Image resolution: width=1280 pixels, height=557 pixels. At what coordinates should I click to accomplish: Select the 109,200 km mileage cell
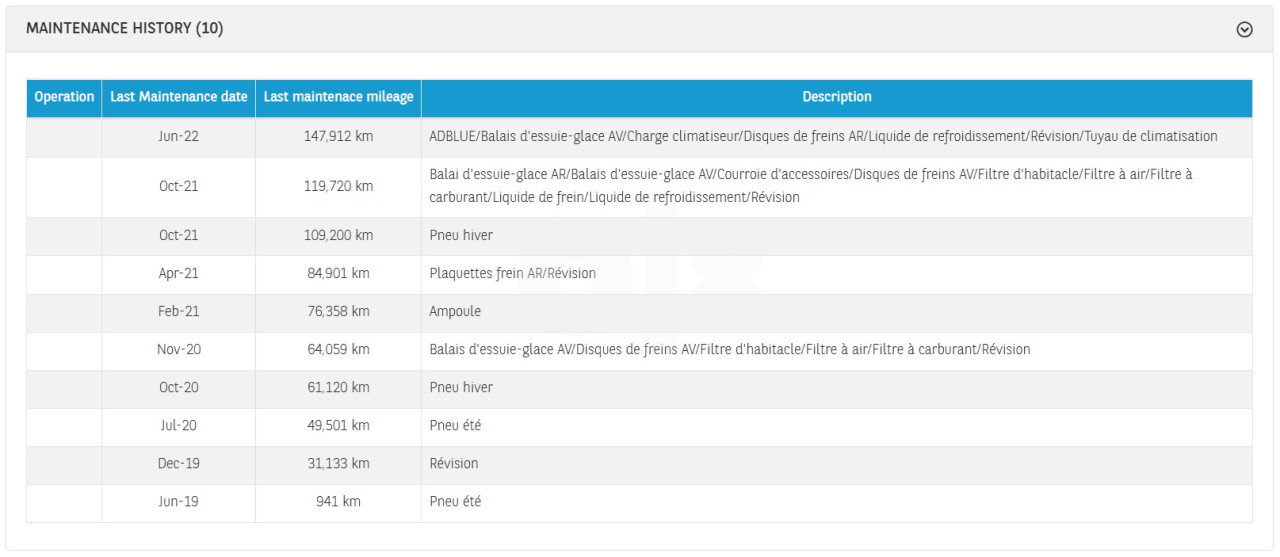click(338, 235)
